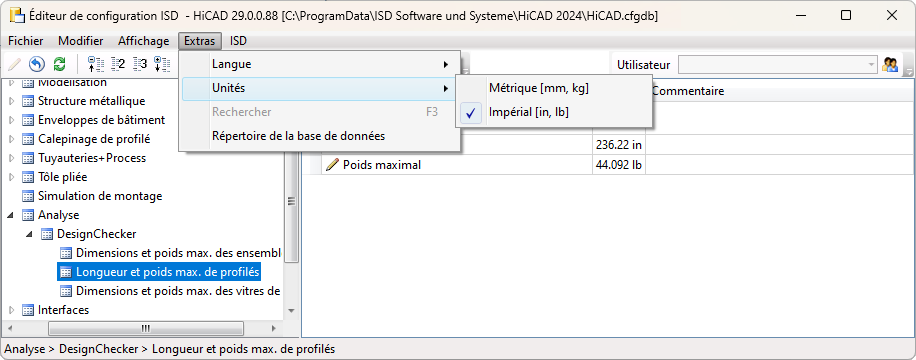This screenshot has width=916, height=360.
Task: Click the table icon of Enveloppes de bâtiment
Action: click(x=27, y=120)
